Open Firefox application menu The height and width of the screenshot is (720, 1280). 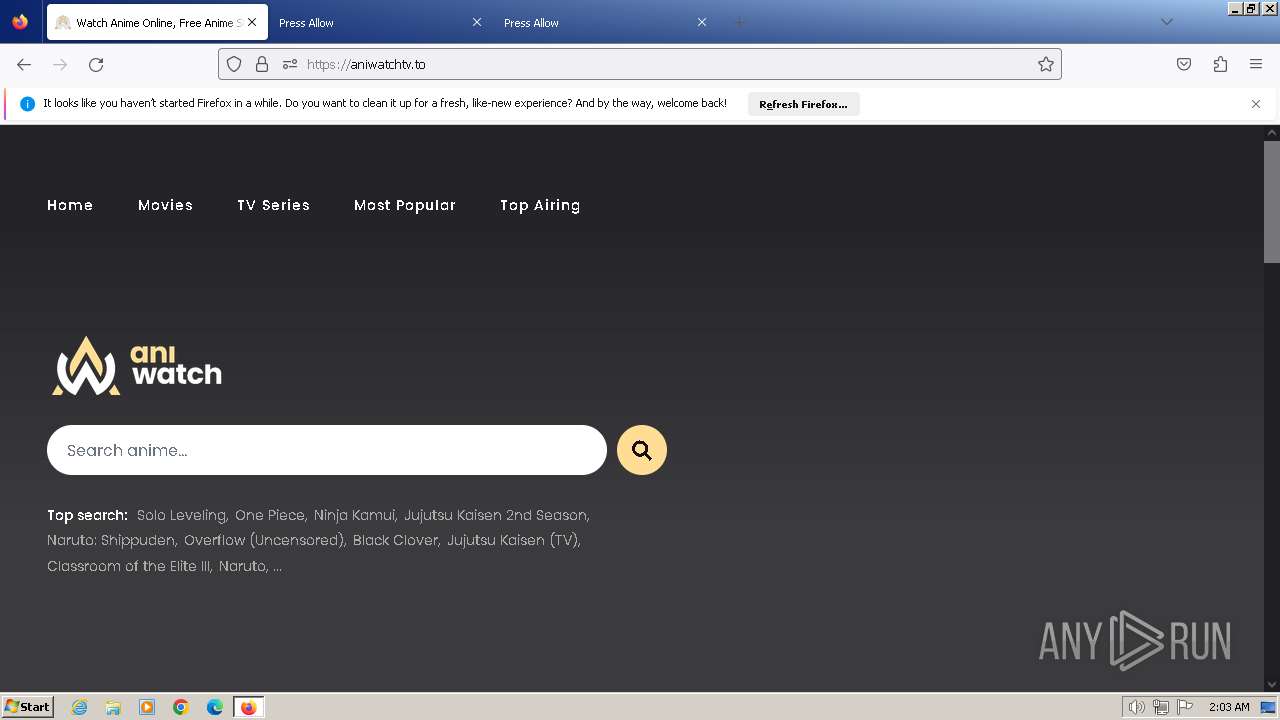click(x=1256, y=64)
